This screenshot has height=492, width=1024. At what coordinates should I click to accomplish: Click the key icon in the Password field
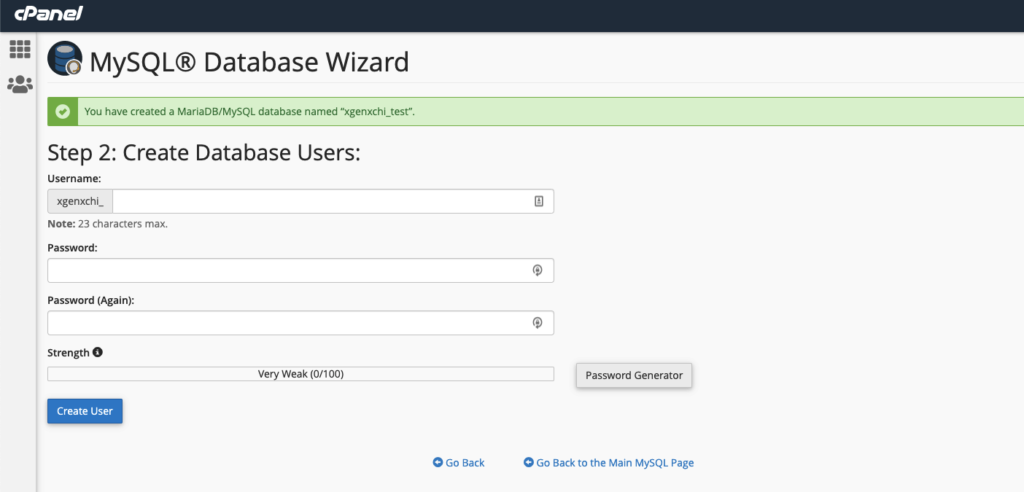click(x=537, y=270)
